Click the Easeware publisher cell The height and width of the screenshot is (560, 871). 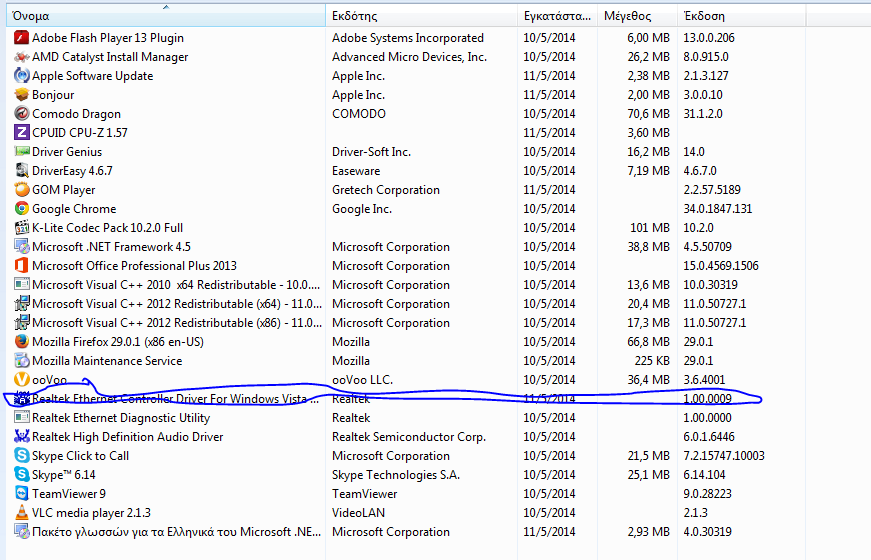click(x=356, y=171)
